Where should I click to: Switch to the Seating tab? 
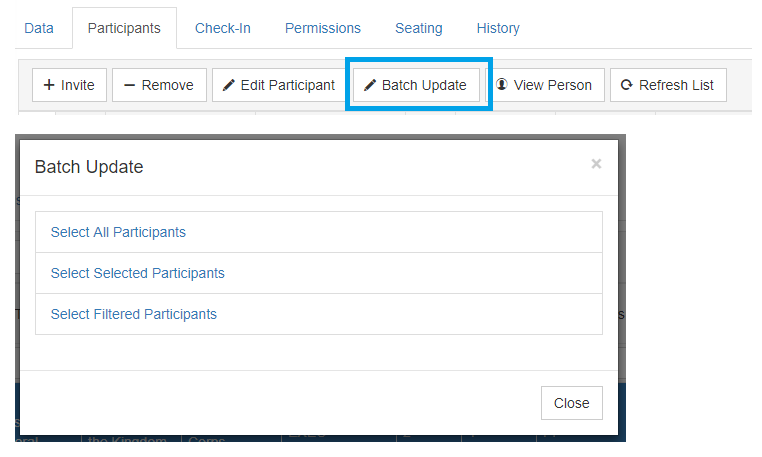tap(419, 28)
